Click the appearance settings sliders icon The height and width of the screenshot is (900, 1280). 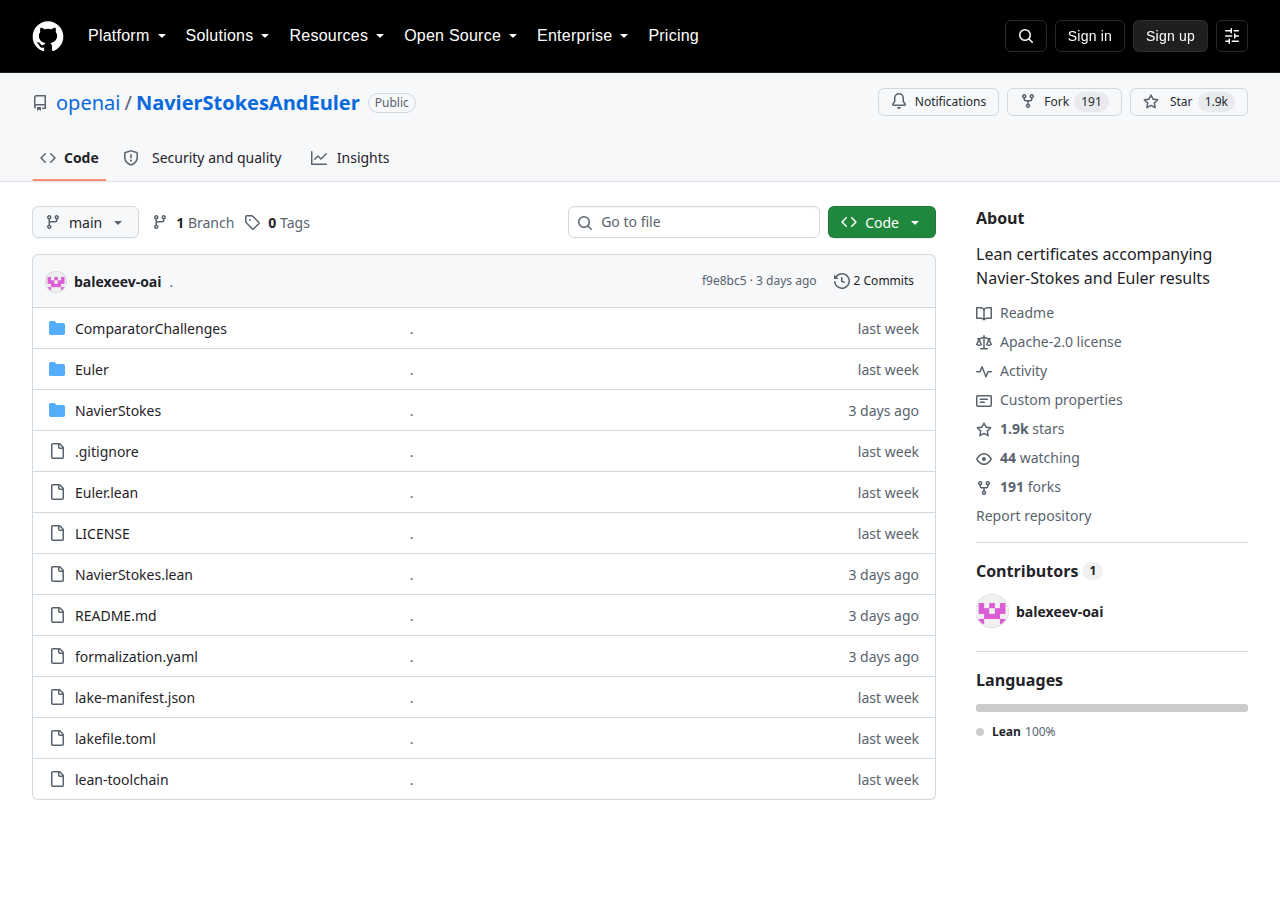click(x=1232, y=36)
